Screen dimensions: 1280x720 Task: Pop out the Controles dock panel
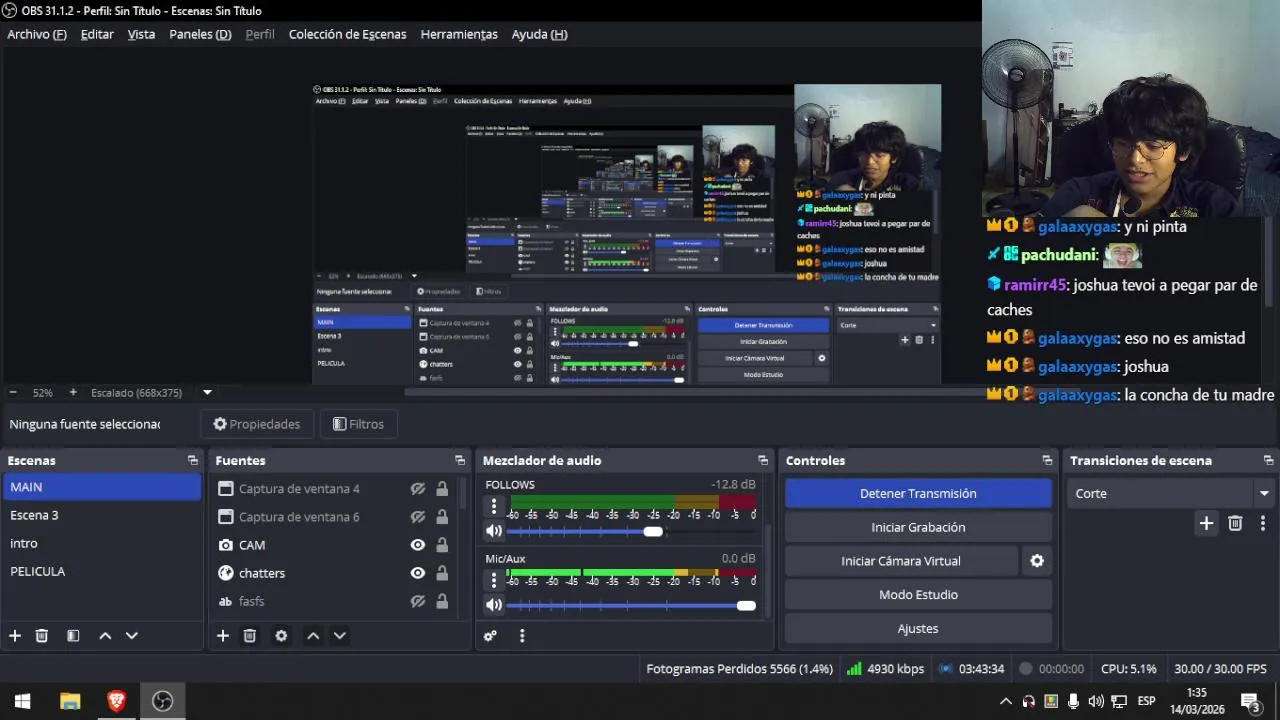tap(1047, 461)
